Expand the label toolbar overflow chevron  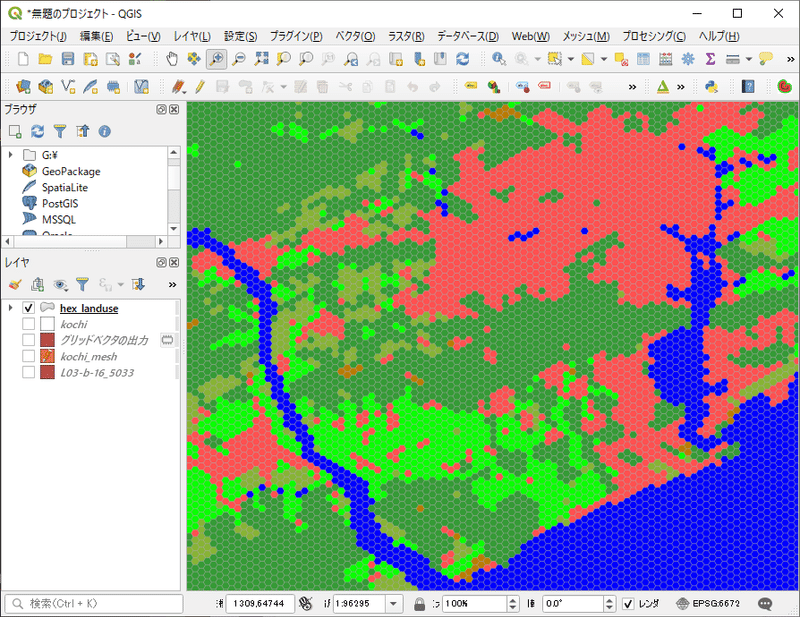(632, 87)
